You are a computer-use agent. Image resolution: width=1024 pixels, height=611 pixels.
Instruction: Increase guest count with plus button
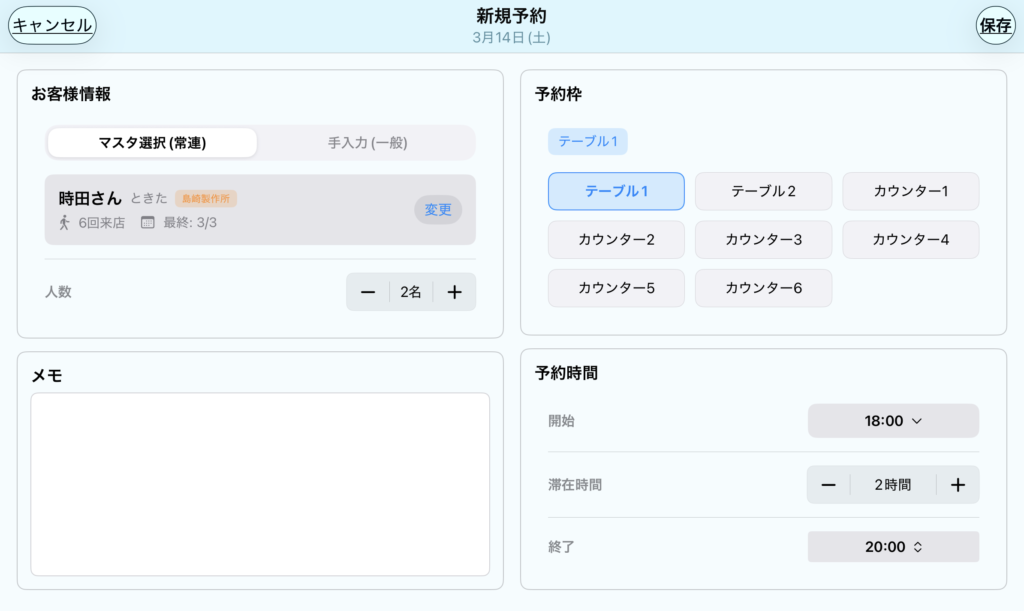click(454, 292)
